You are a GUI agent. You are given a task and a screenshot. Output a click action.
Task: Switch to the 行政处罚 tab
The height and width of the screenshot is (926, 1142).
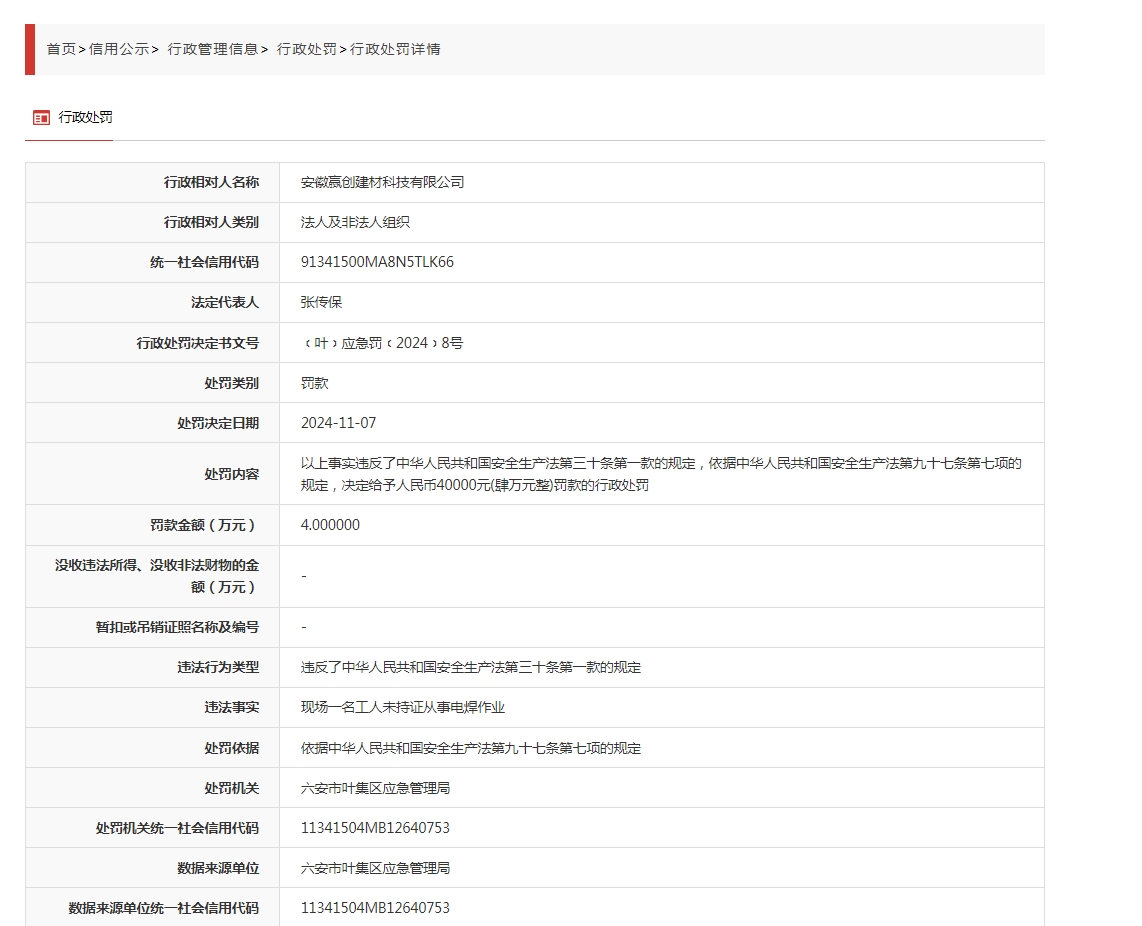[85, 118]
